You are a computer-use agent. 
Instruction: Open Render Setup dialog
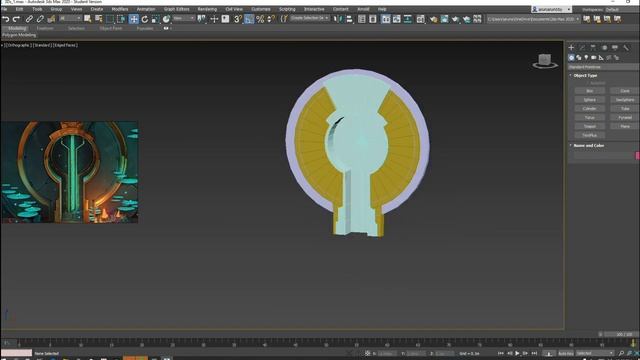(433, 19)
